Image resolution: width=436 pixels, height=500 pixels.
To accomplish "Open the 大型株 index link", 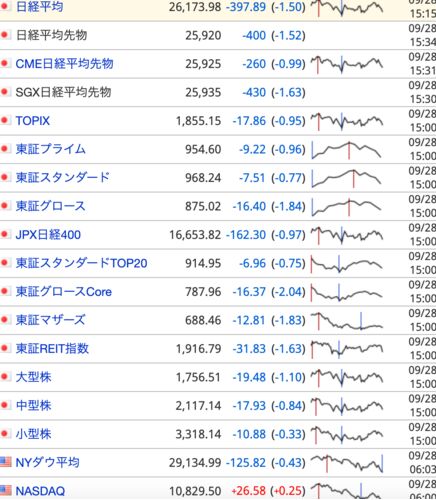I will click(34, 377).
